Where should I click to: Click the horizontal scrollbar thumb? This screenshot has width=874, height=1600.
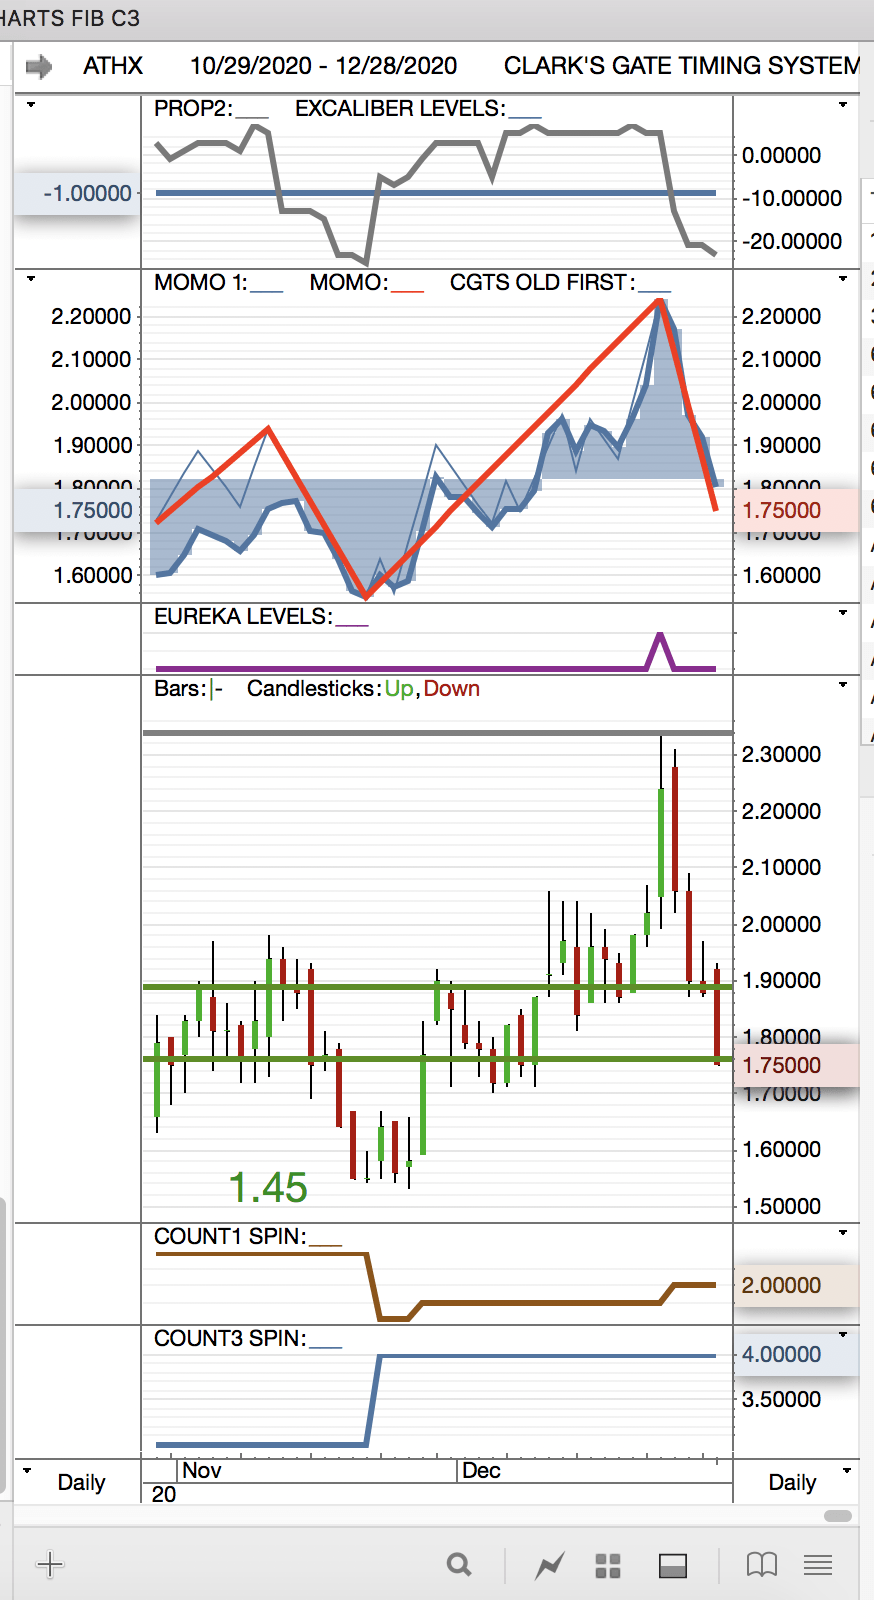coord(838,1516)
